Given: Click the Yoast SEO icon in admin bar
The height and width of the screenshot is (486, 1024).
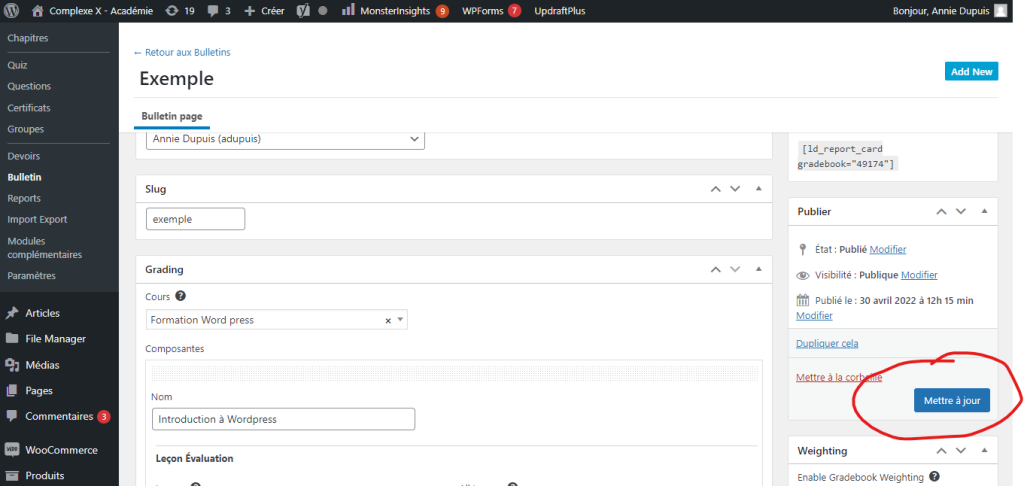Looking at the screenshot, I should (304, 11).
